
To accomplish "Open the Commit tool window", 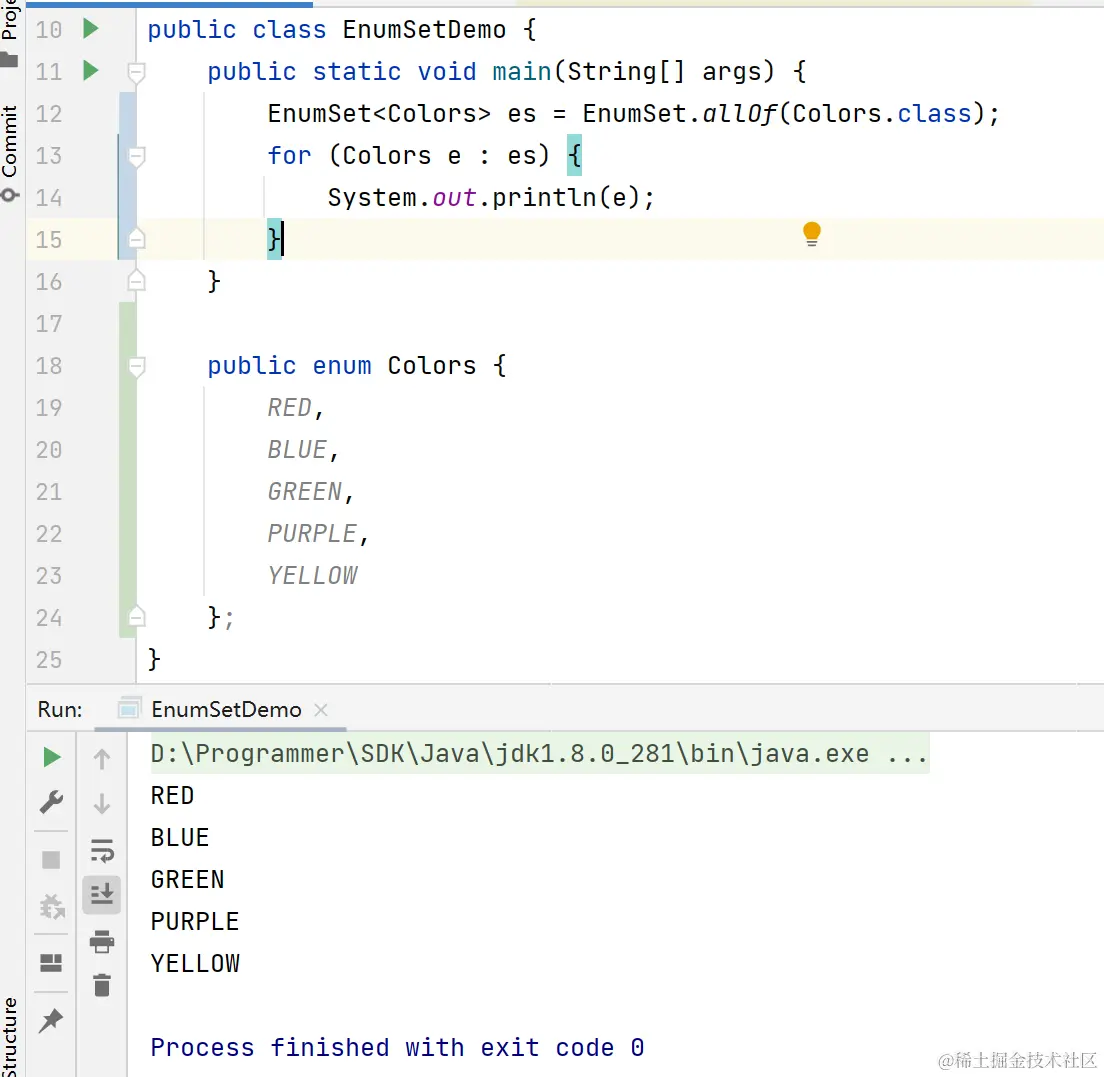I will click(x=10, y=152).
